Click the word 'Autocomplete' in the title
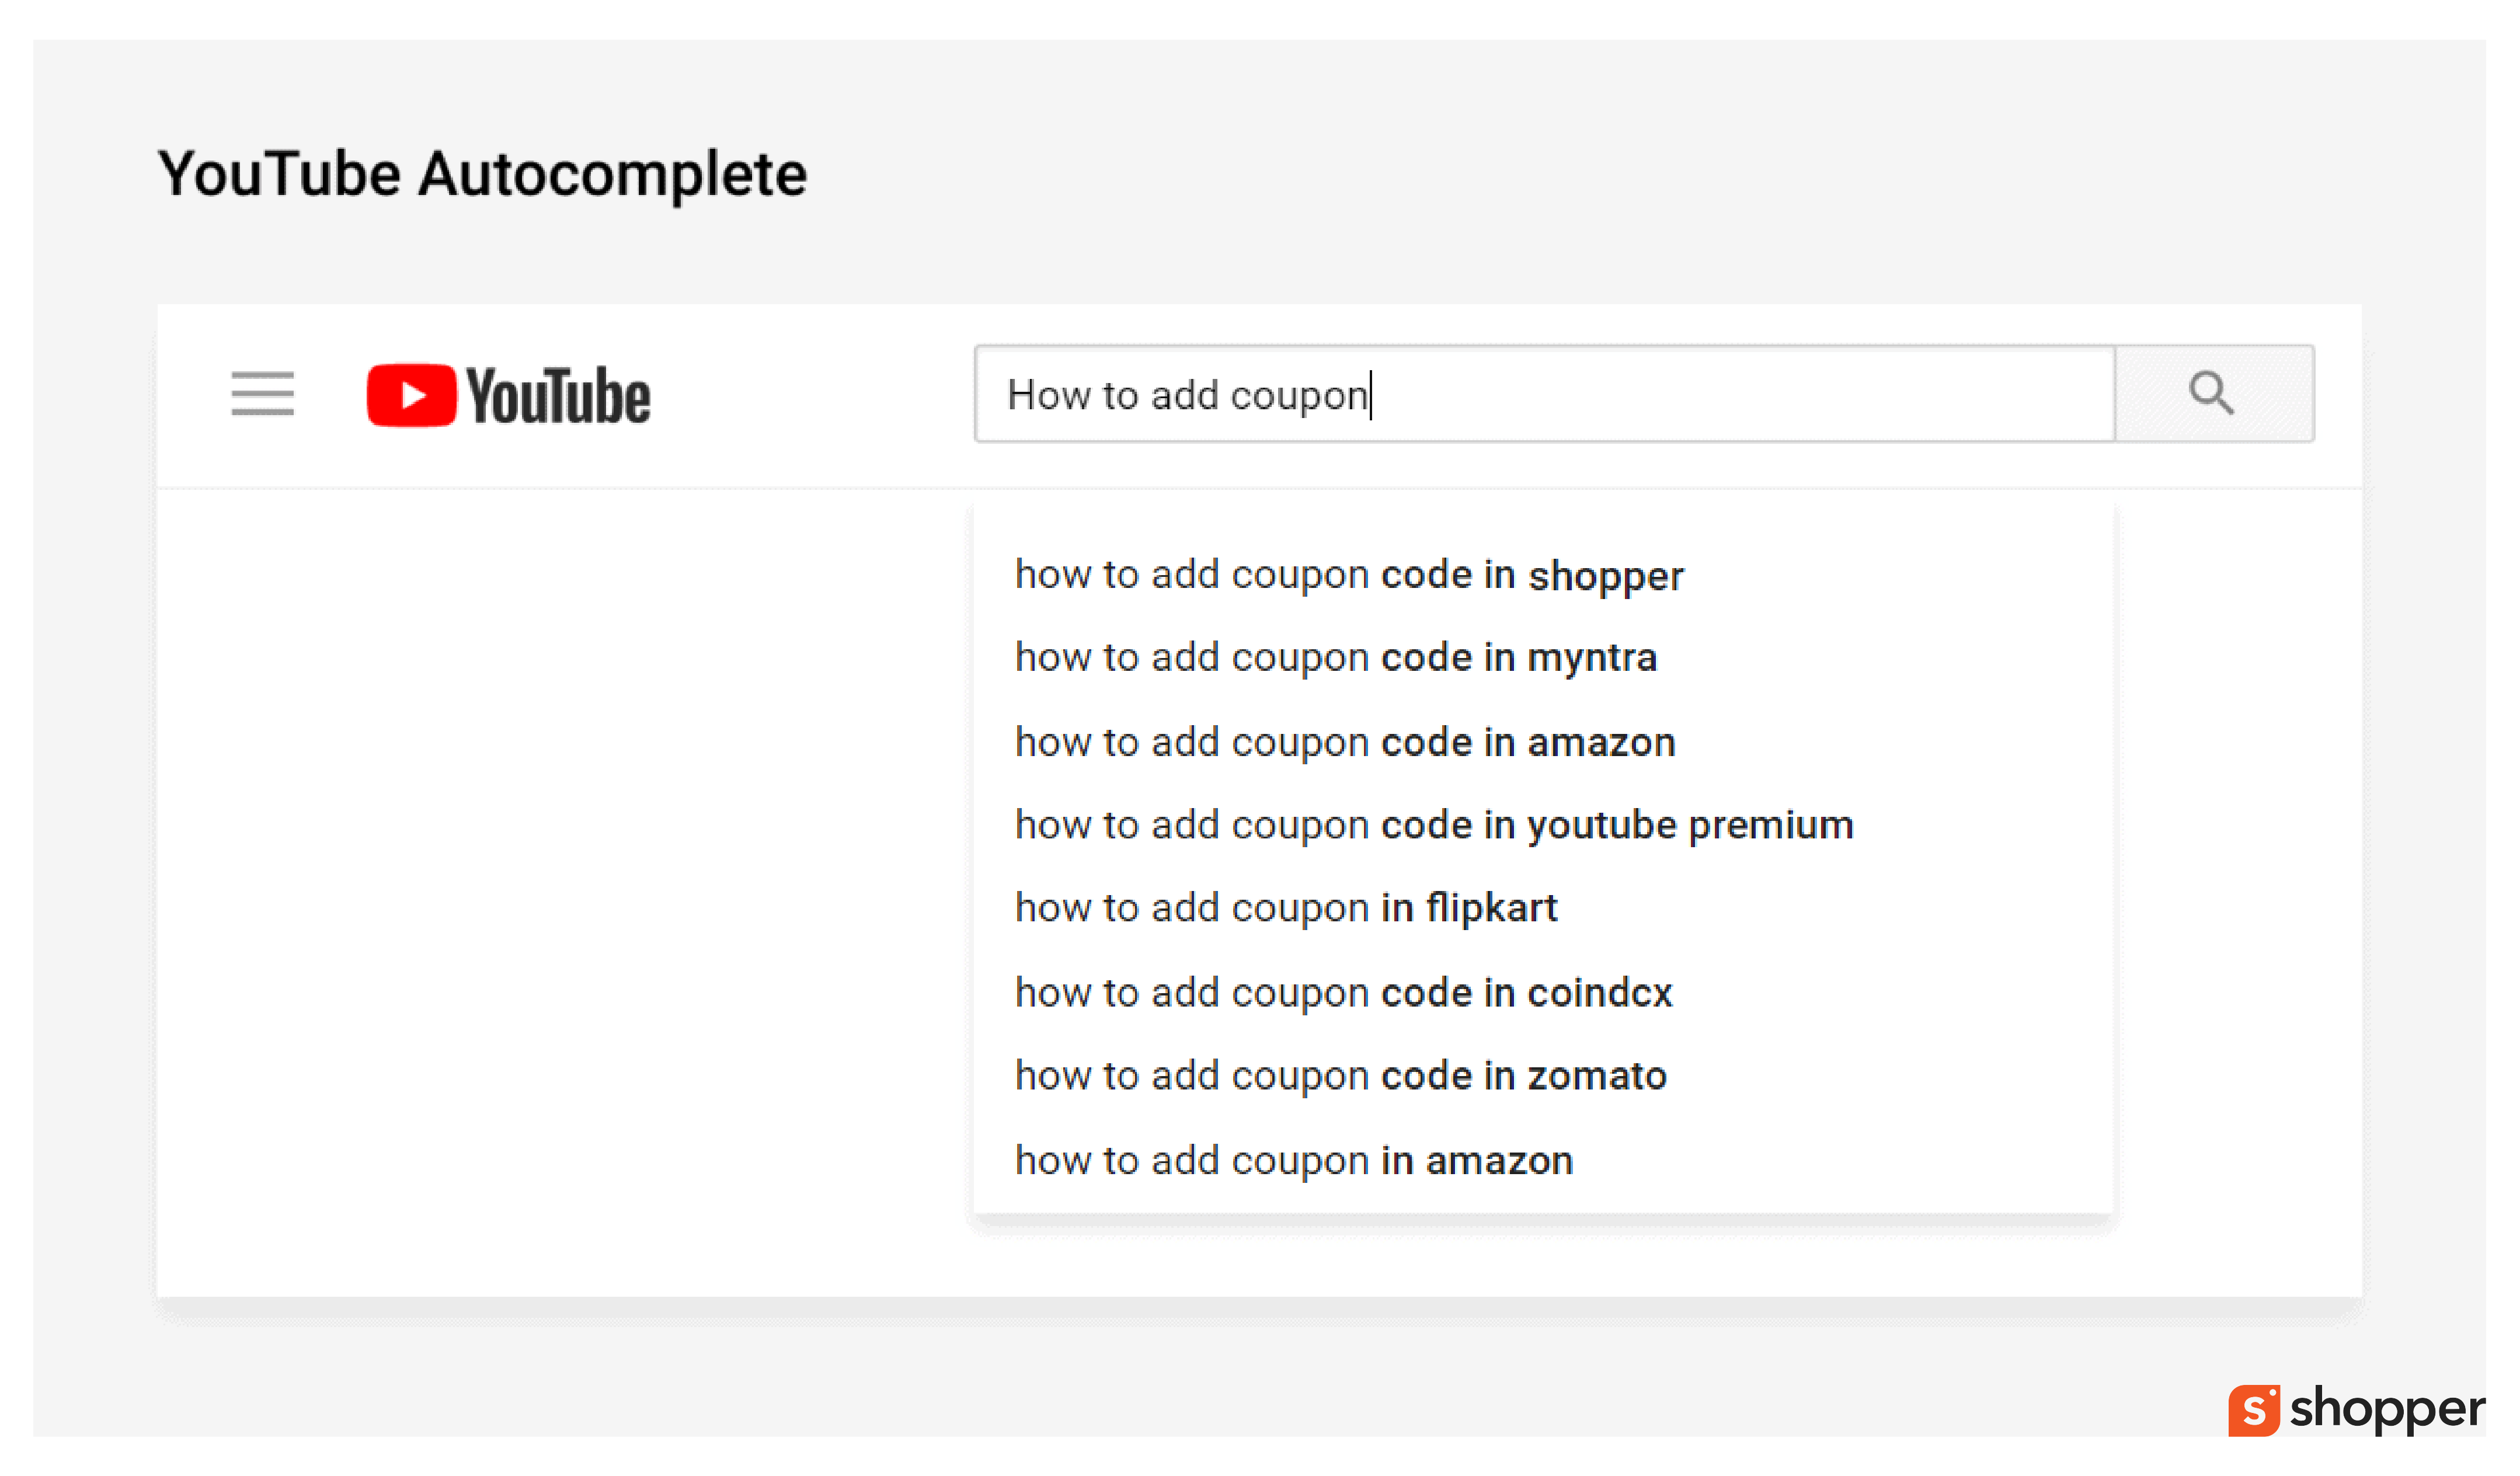 coord(612,175)
